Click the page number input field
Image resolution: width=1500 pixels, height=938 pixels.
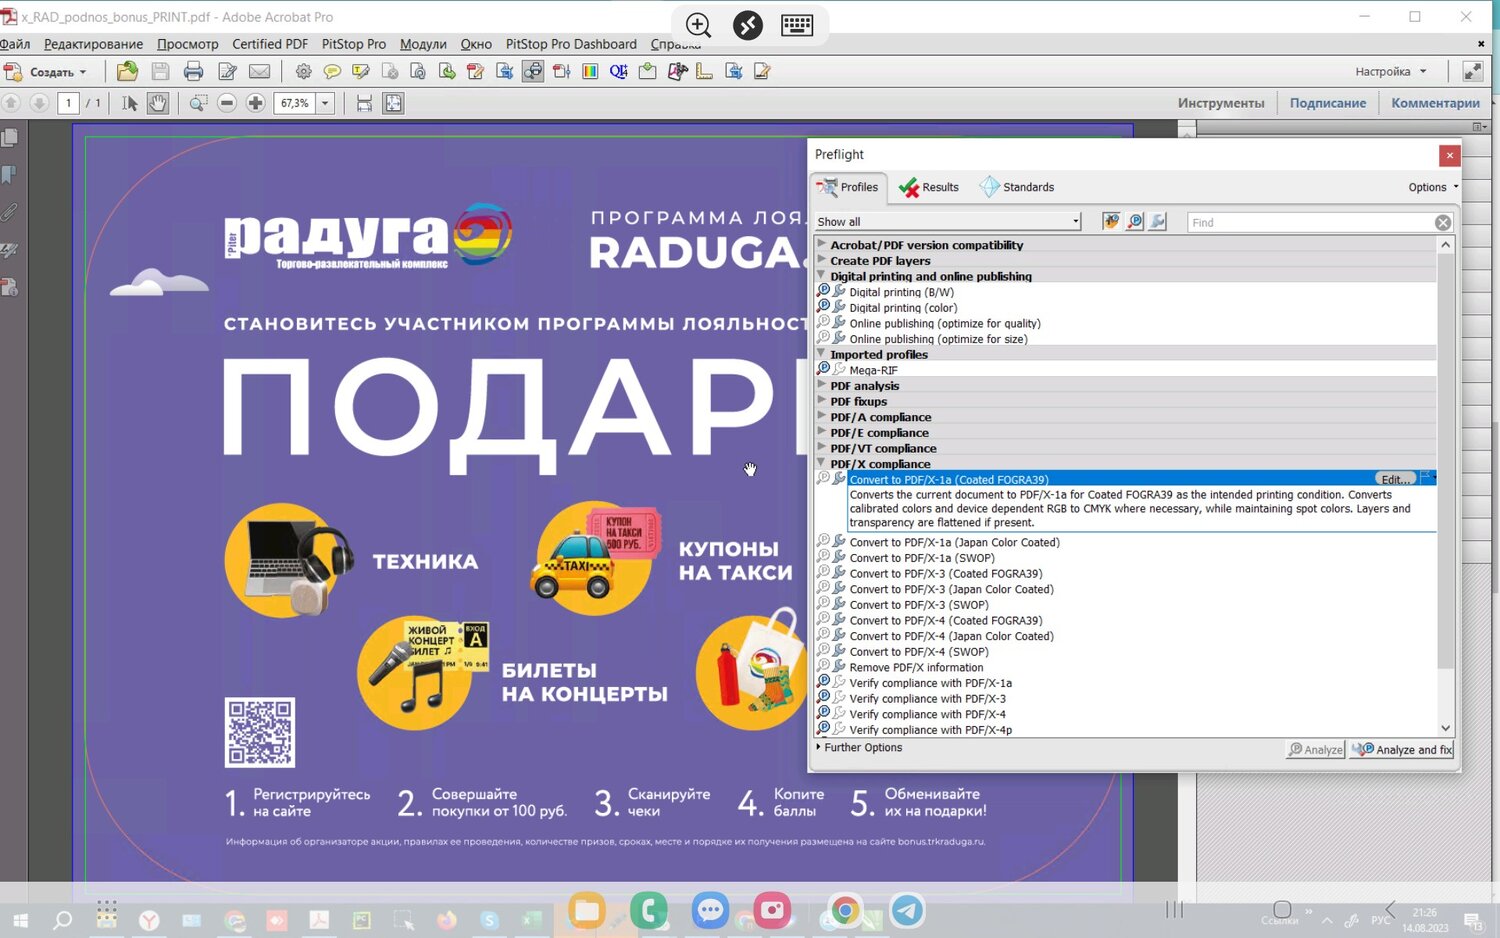tap(68, 103)
